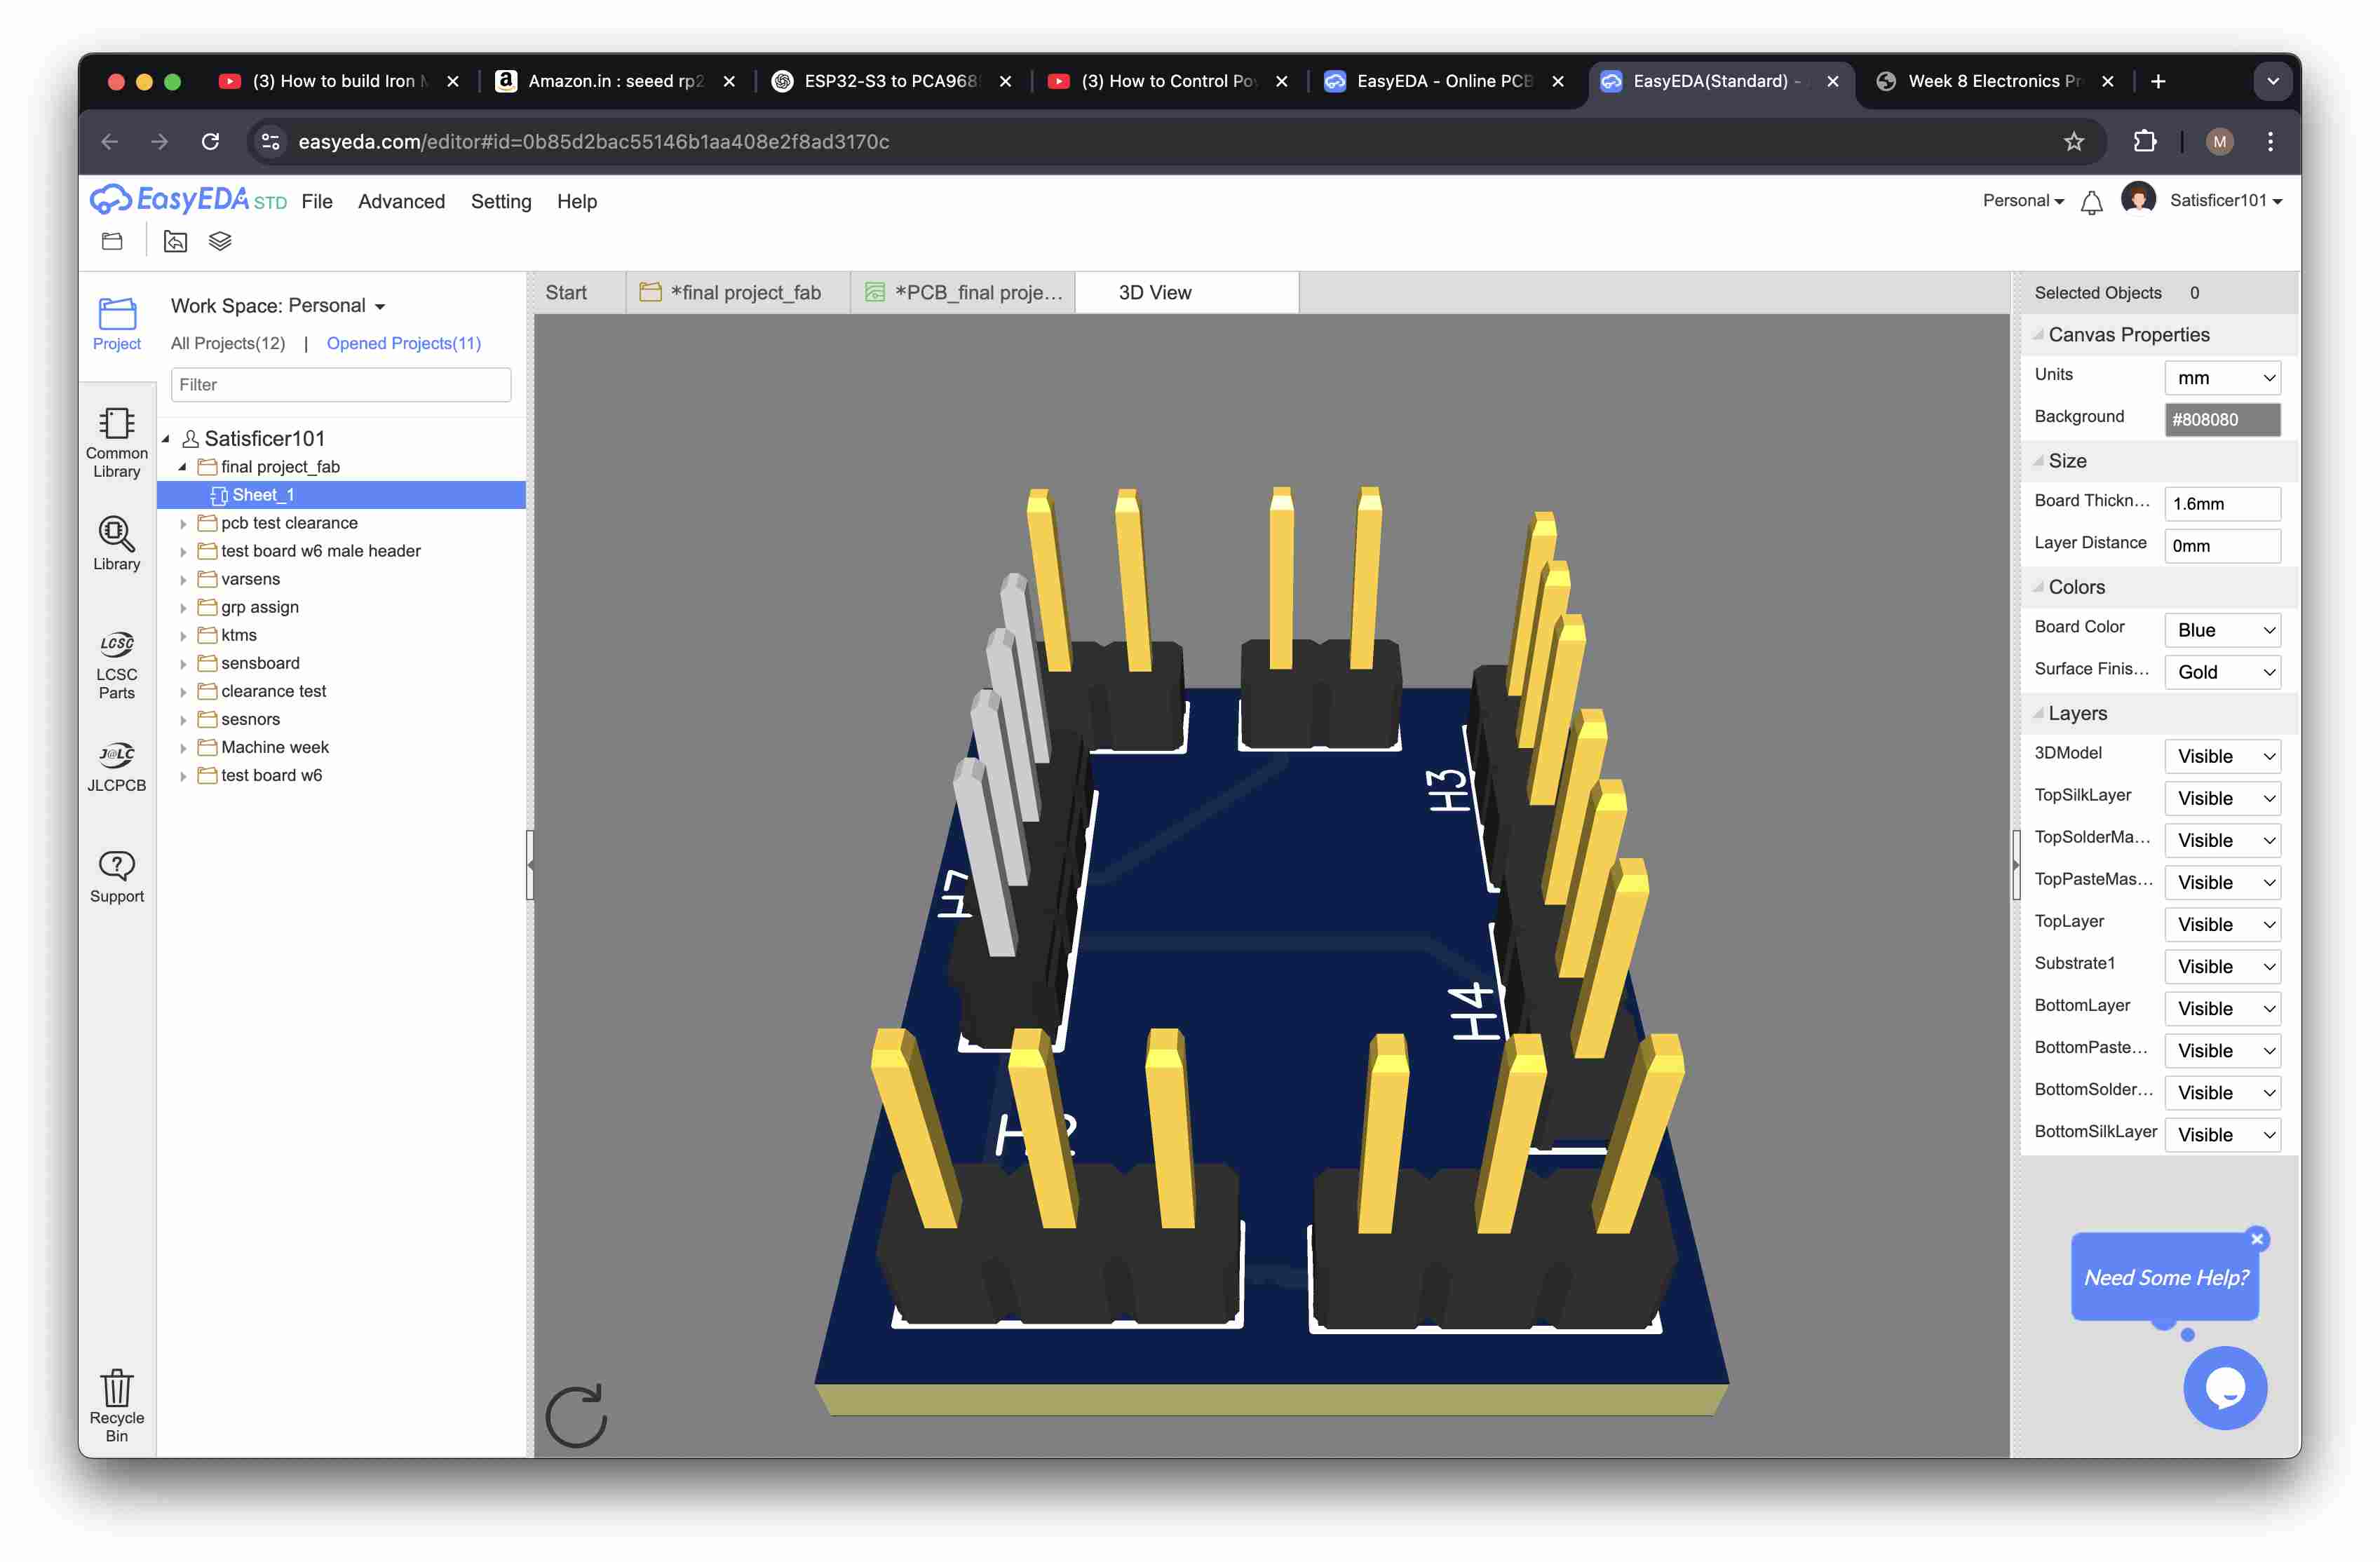The image size is (2380, 1562).
Task: Open the Advanced menu
Action: pos(401,201)
